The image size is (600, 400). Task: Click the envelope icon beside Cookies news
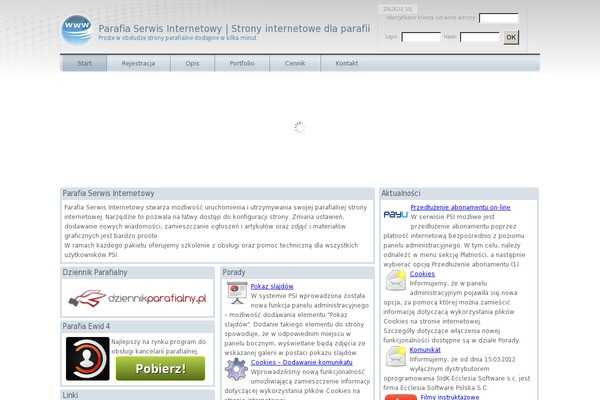point(396,281)
